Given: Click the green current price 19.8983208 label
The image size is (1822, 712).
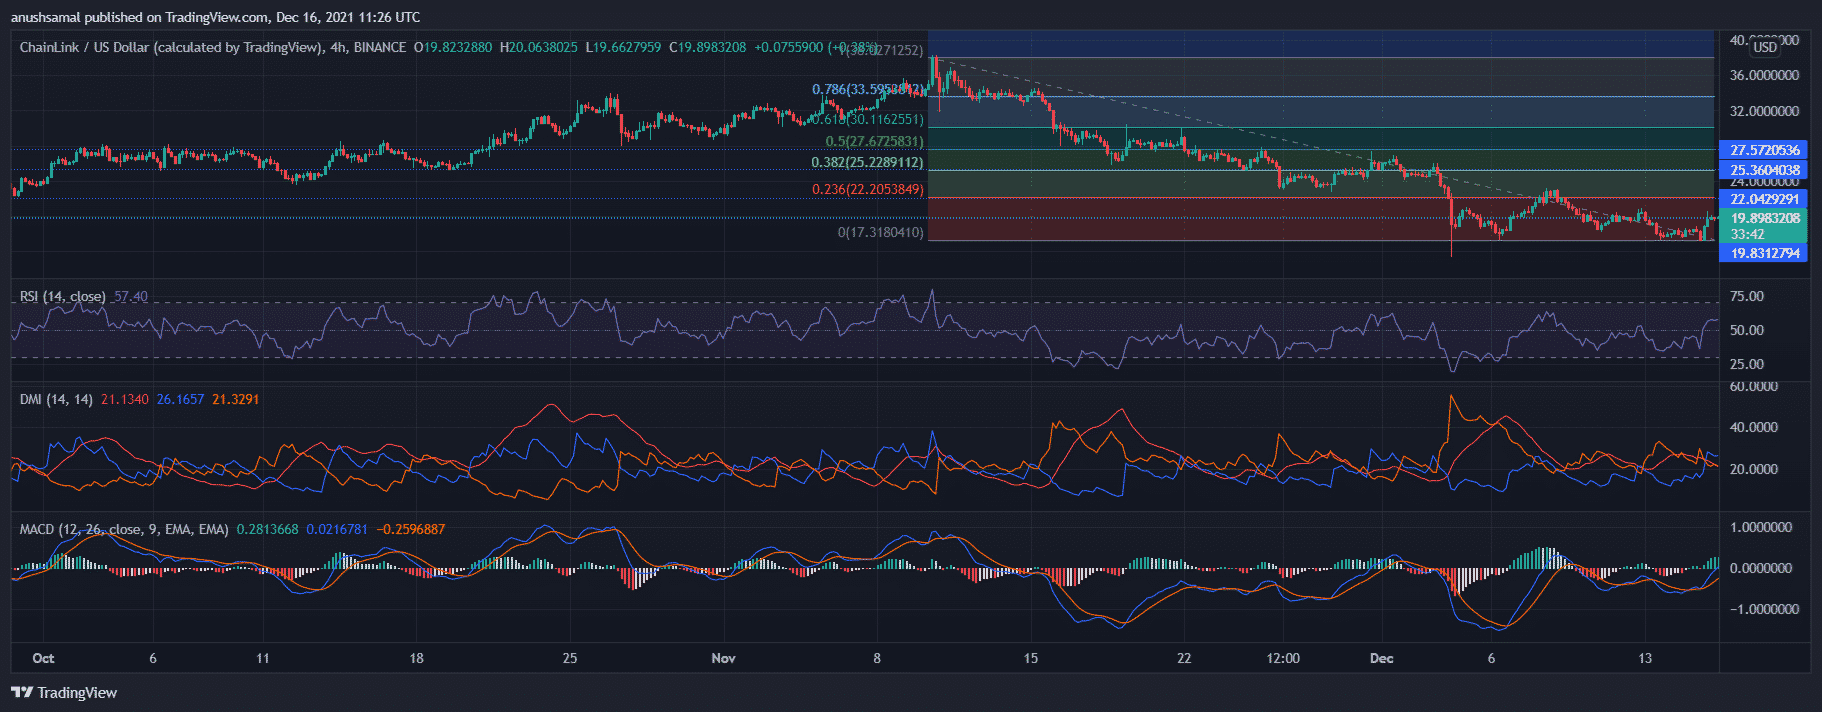Looking at the screenshot, I should [x=1764, y=218].
